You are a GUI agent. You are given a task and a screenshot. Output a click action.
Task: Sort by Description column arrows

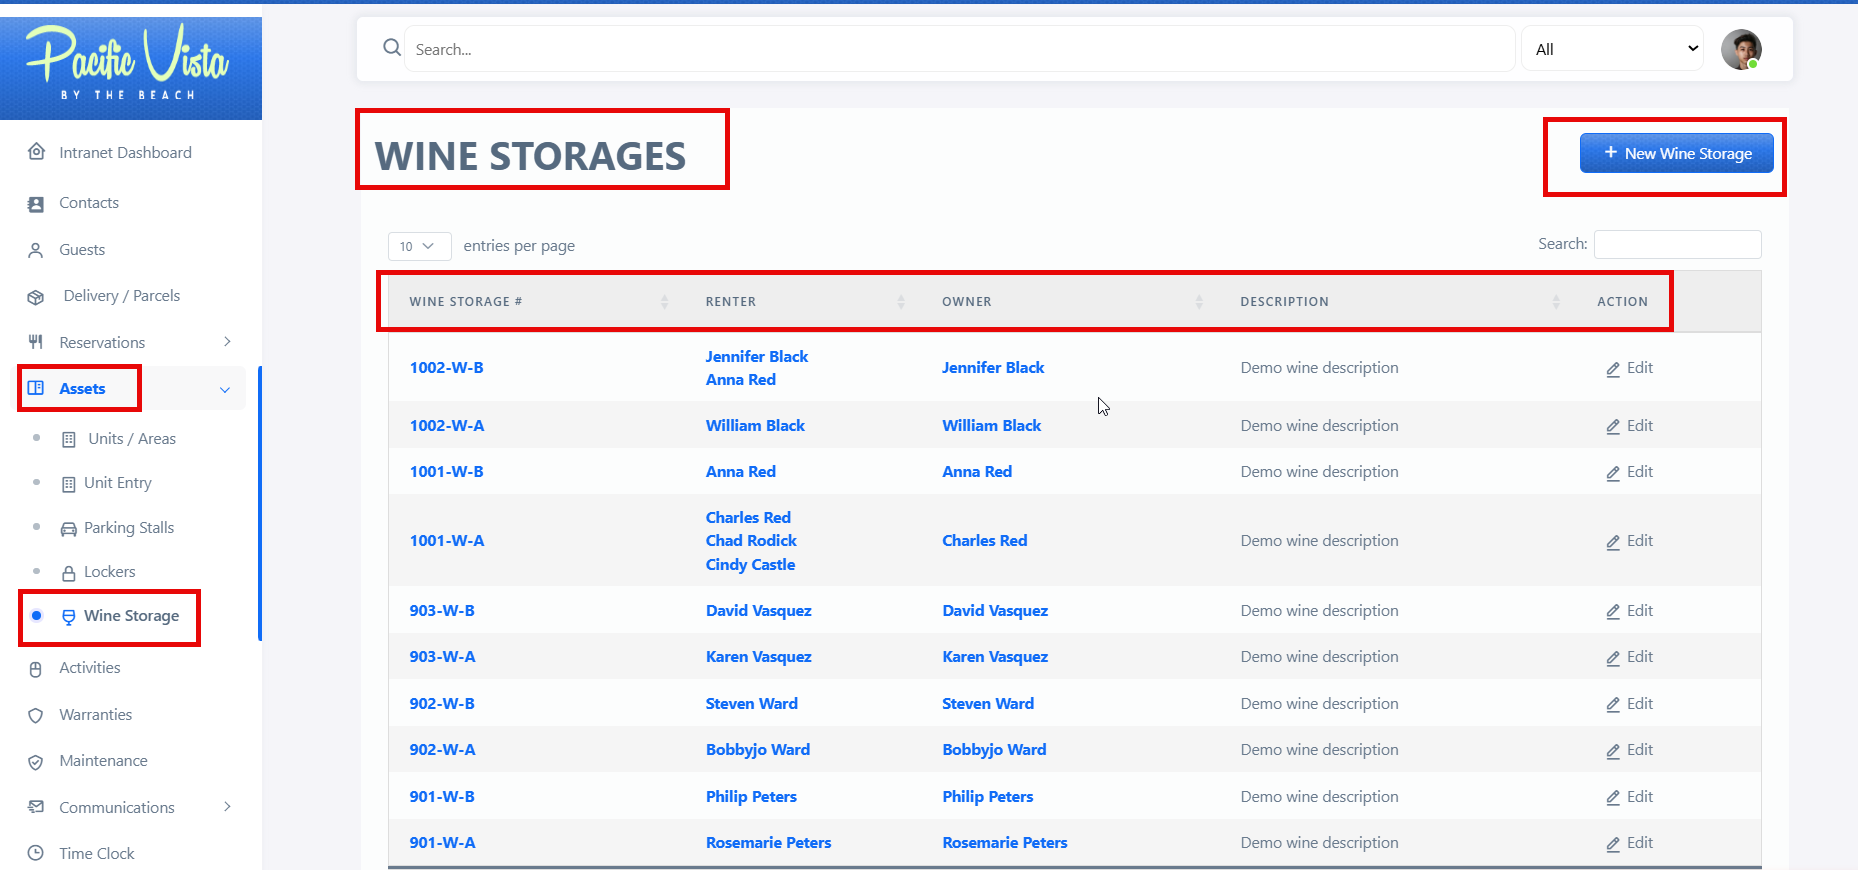[x=1556, y=301]
